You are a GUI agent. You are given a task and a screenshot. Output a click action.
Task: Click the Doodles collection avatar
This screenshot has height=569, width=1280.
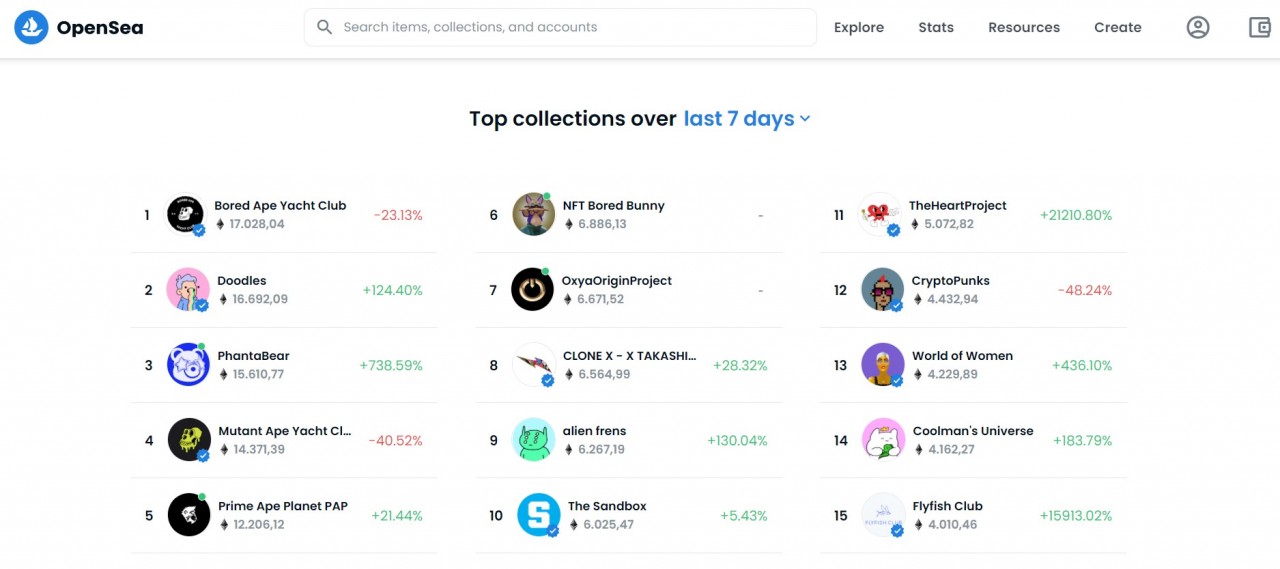187,290
